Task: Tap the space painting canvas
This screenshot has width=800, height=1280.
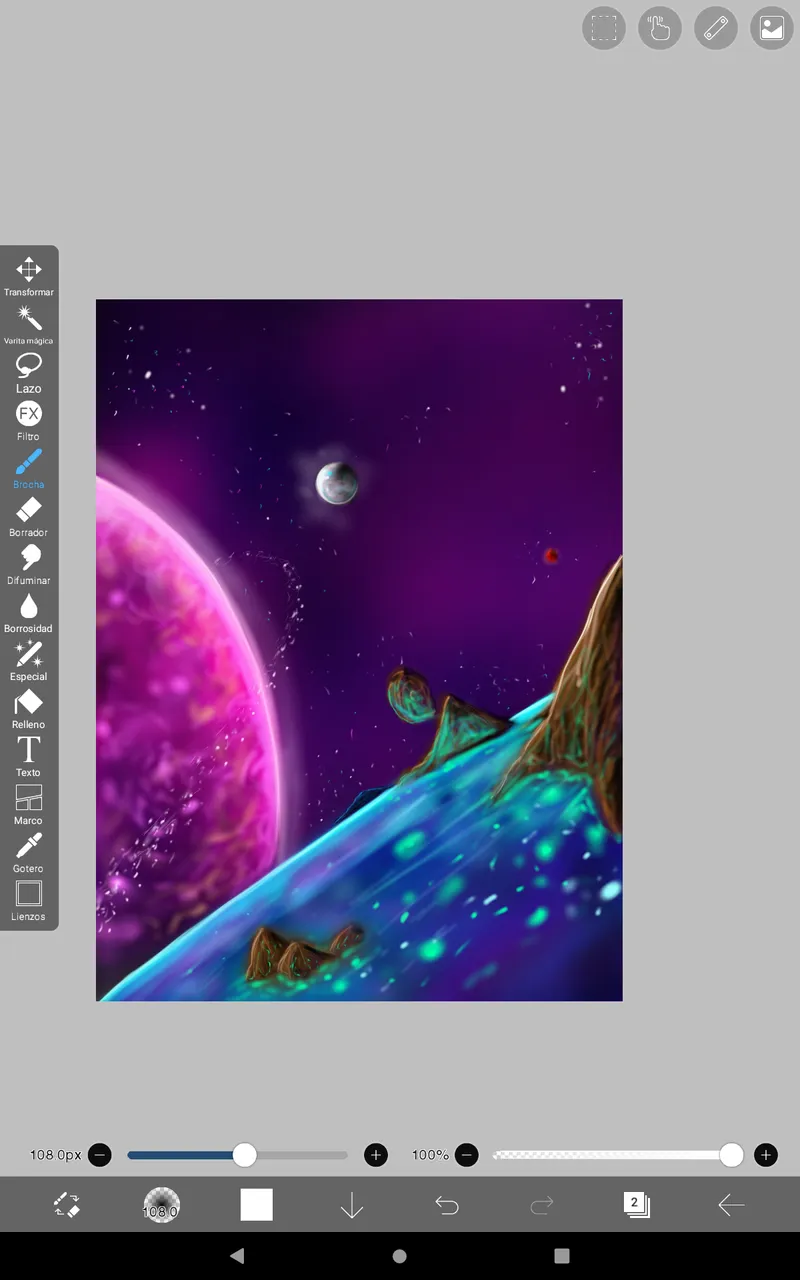Action: pos(359,650)
